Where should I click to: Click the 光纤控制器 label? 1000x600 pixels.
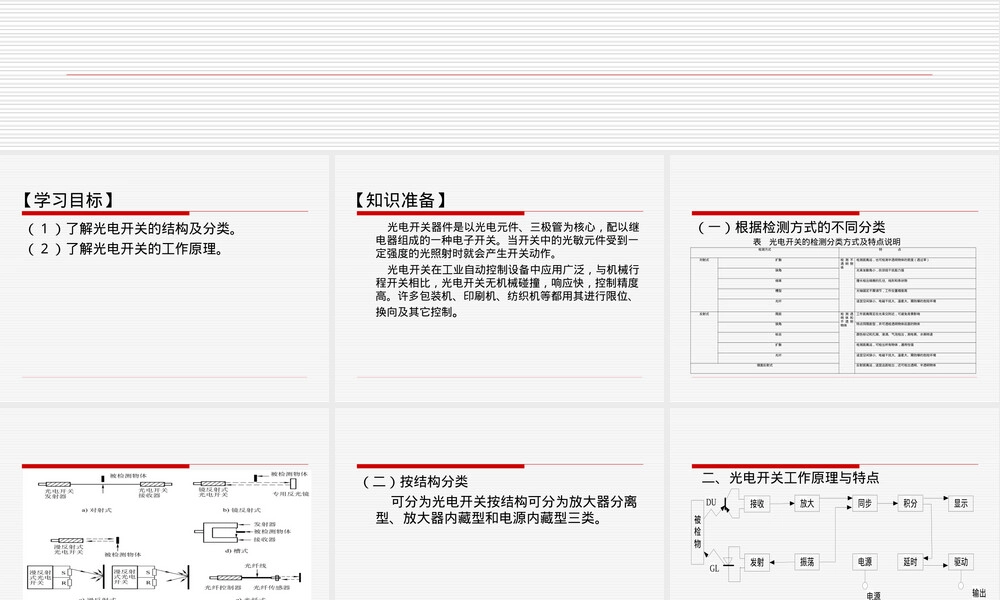pyautogui.click(x=223, y=587)
